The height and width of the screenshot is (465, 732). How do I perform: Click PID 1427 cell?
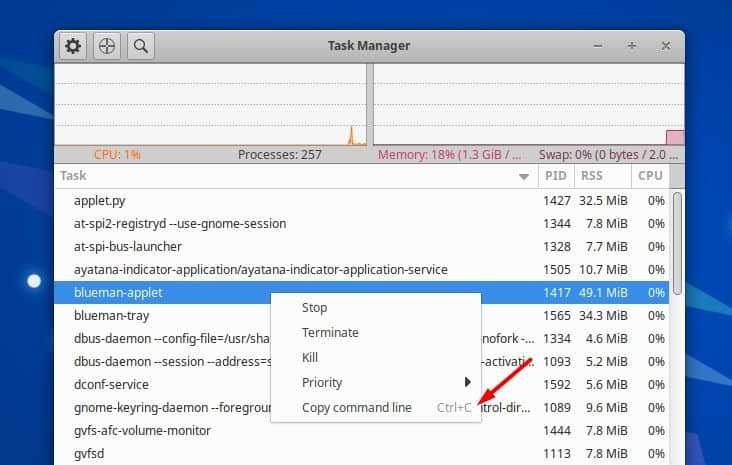(557, 201)
